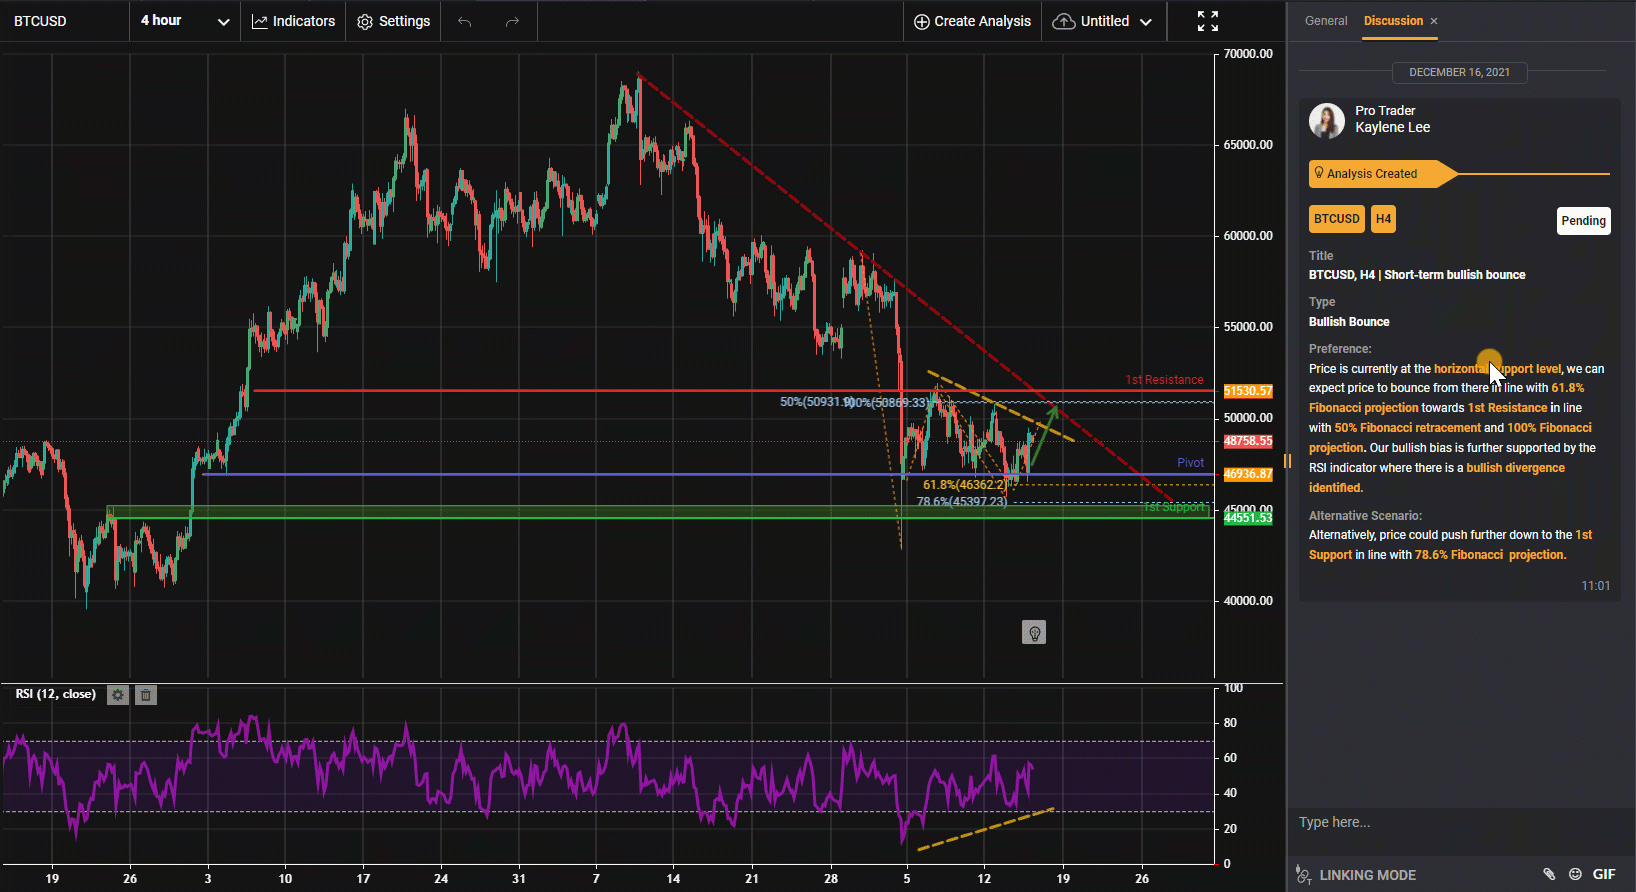Image resolution: width=1636 pixels, height=892 pixels.
Task: Click the panel divider handle
Action: click(x=1287, y=461)
